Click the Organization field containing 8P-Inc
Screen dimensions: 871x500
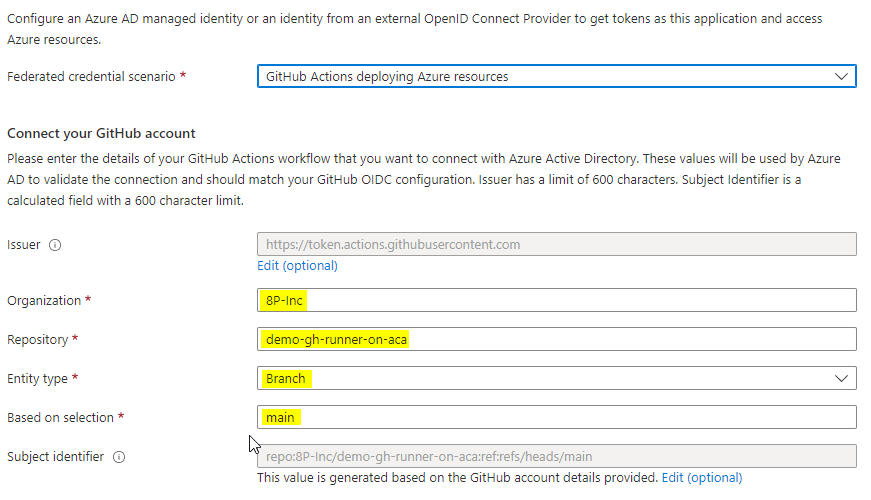pos(556,300)
